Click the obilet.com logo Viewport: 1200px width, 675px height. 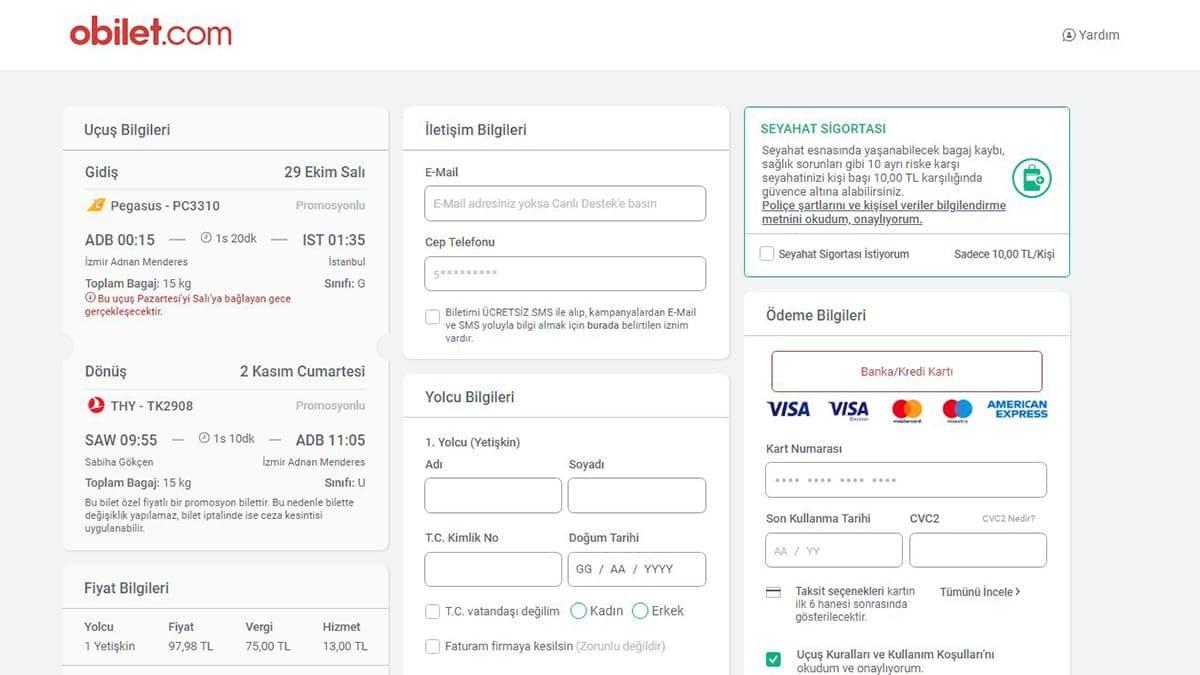[151, 31]
